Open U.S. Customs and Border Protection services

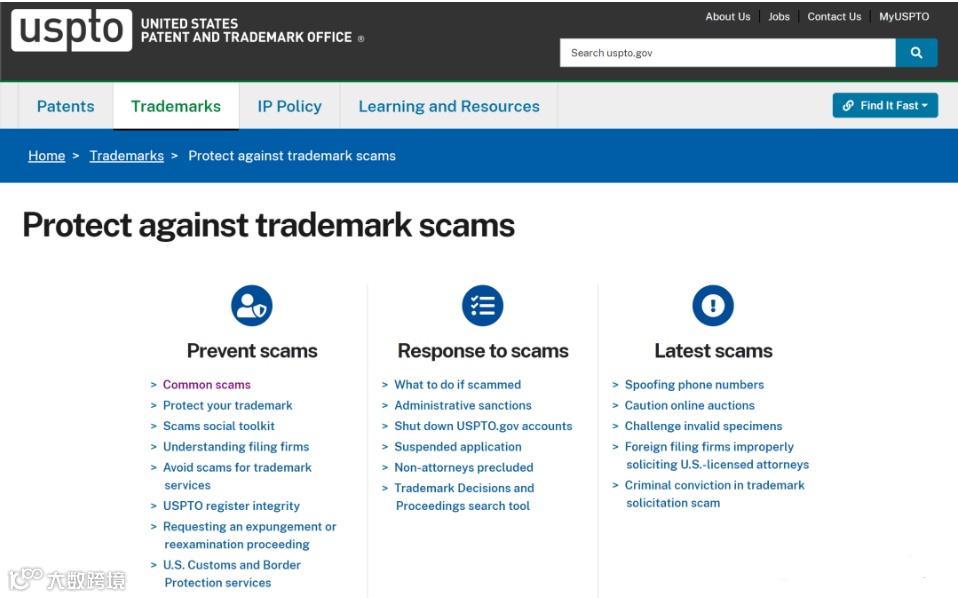click(232, 574)
